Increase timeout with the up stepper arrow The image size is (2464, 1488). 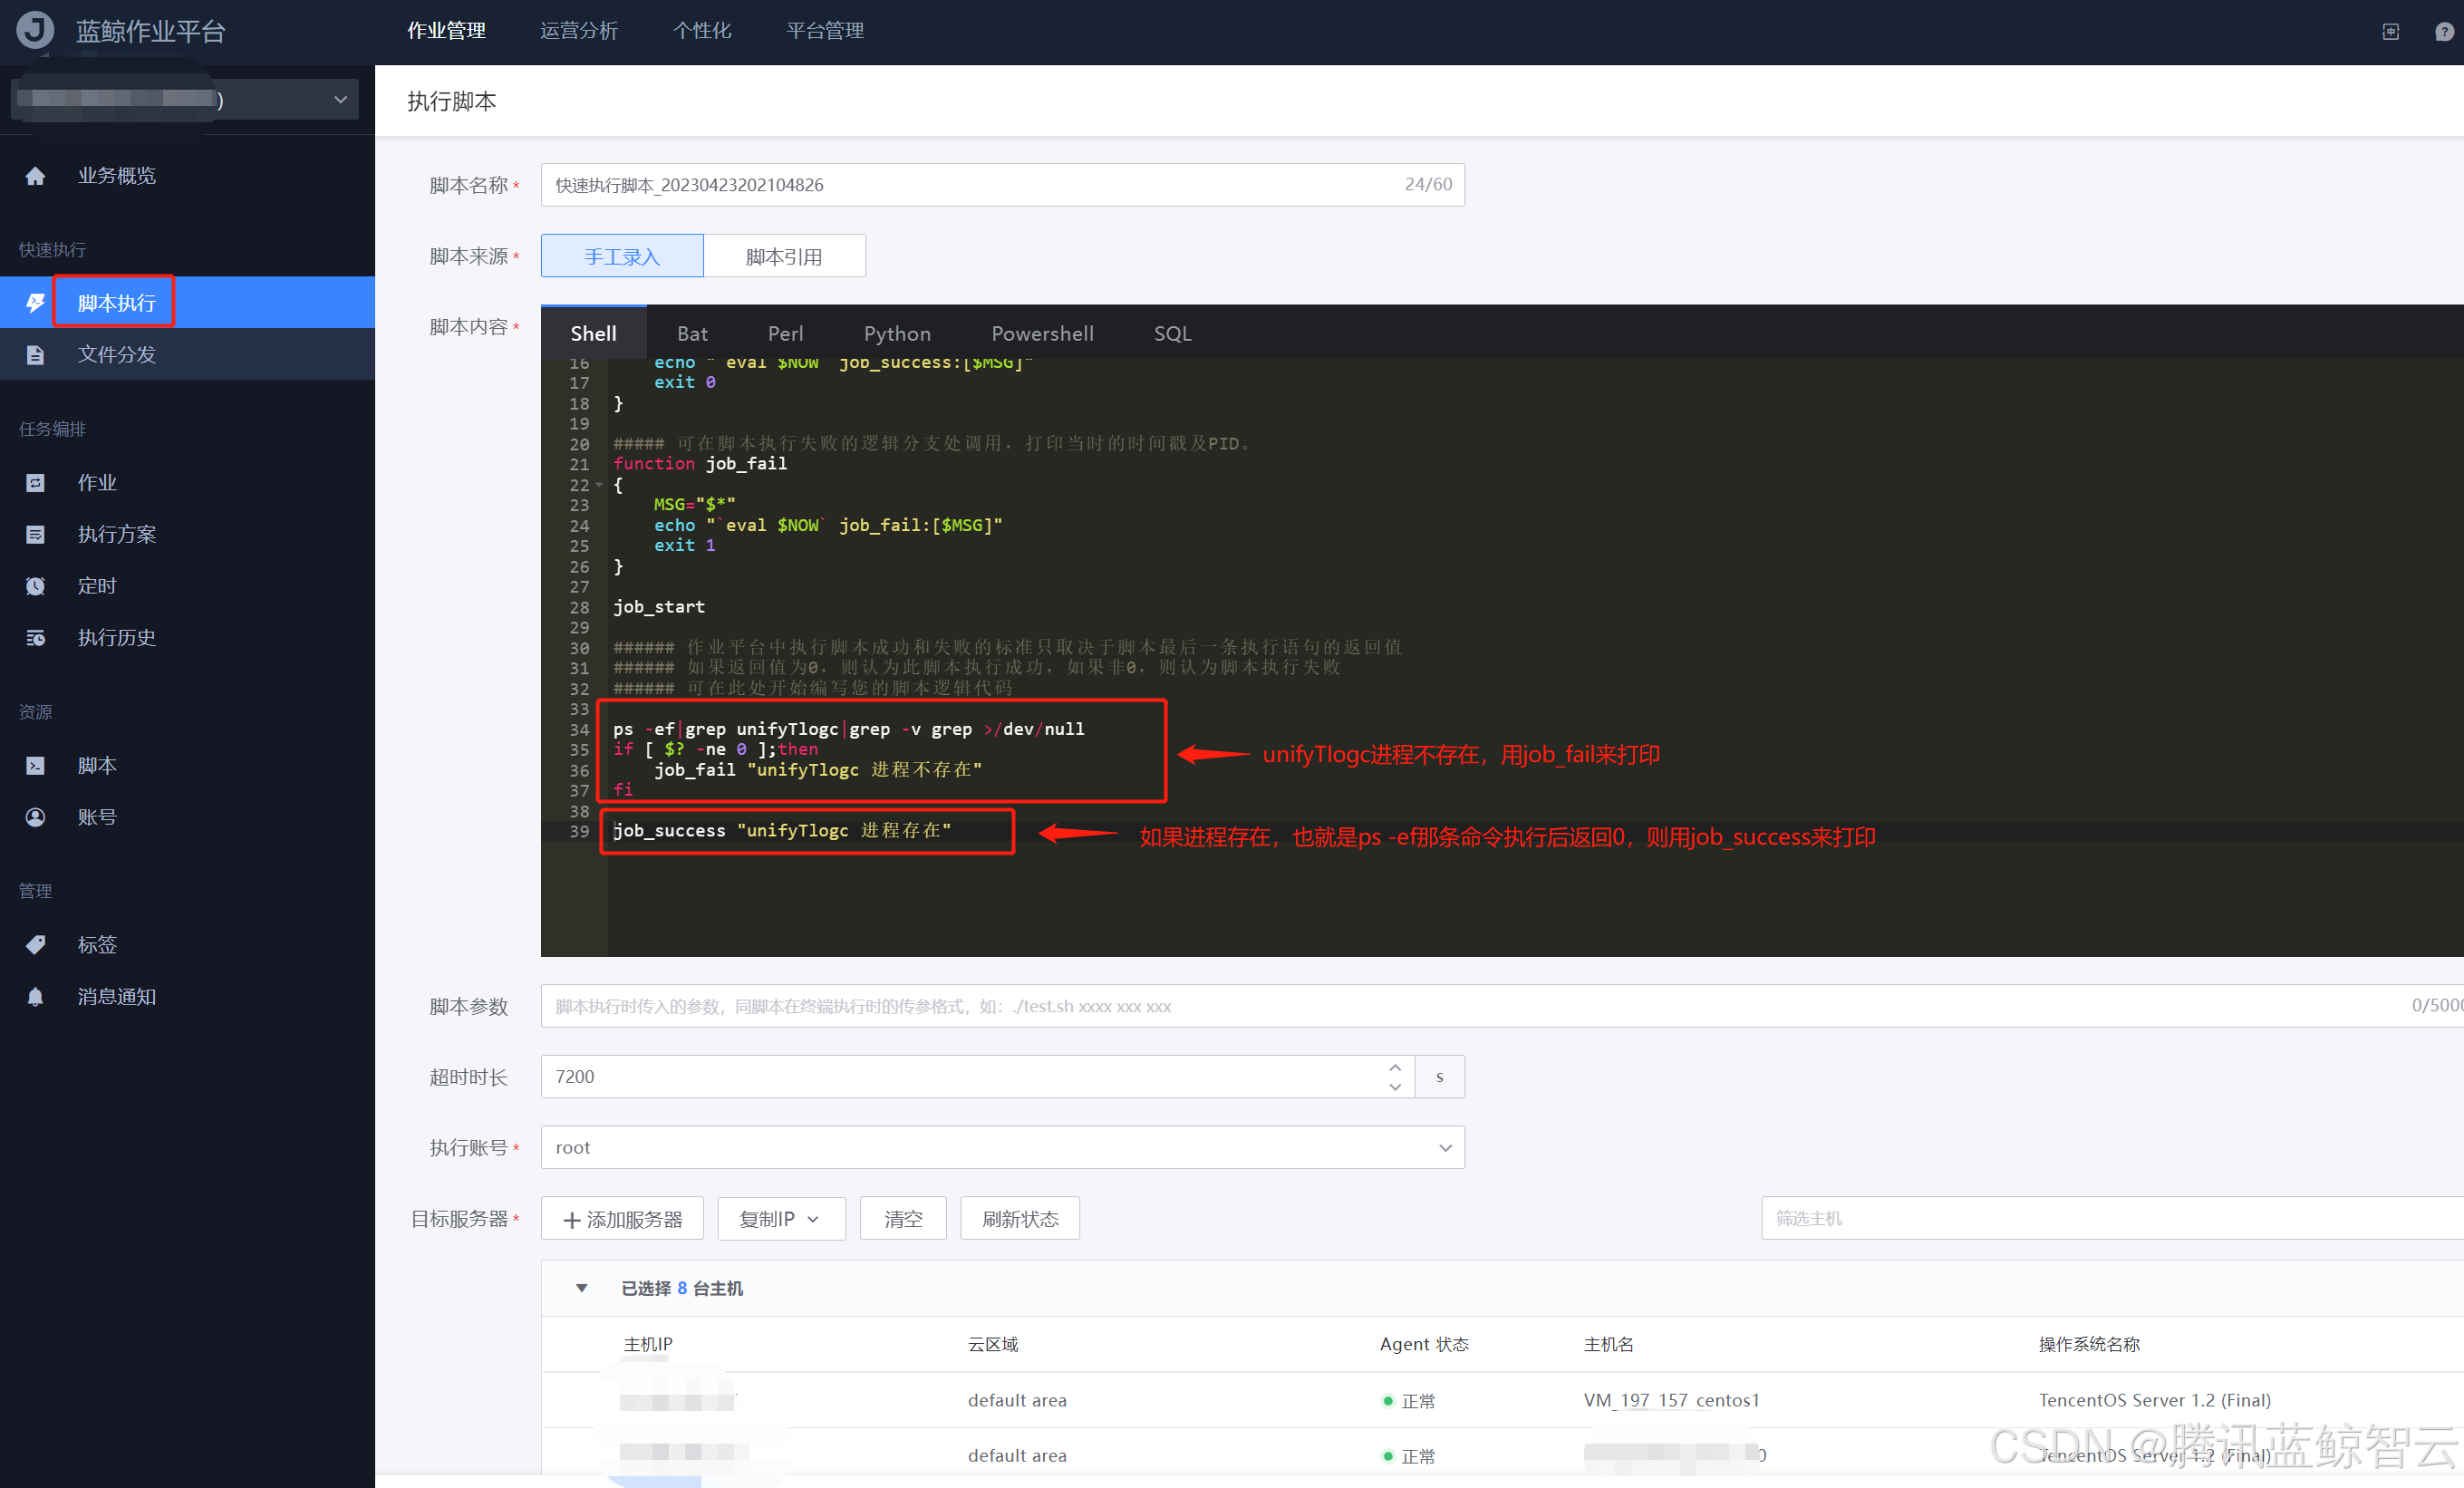pyautogui.click(x=1395, y=1068)
